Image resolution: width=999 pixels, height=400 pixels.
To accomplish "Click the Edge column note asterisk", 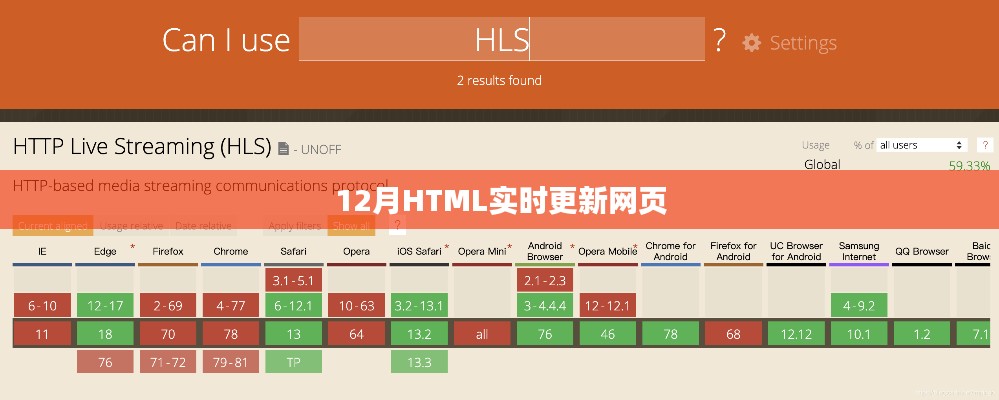I will tap(133, 246).
